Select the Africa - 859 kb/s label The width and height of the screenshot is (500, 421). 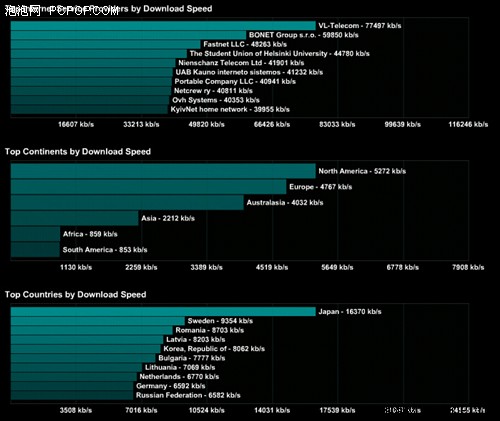pos(90,234)
